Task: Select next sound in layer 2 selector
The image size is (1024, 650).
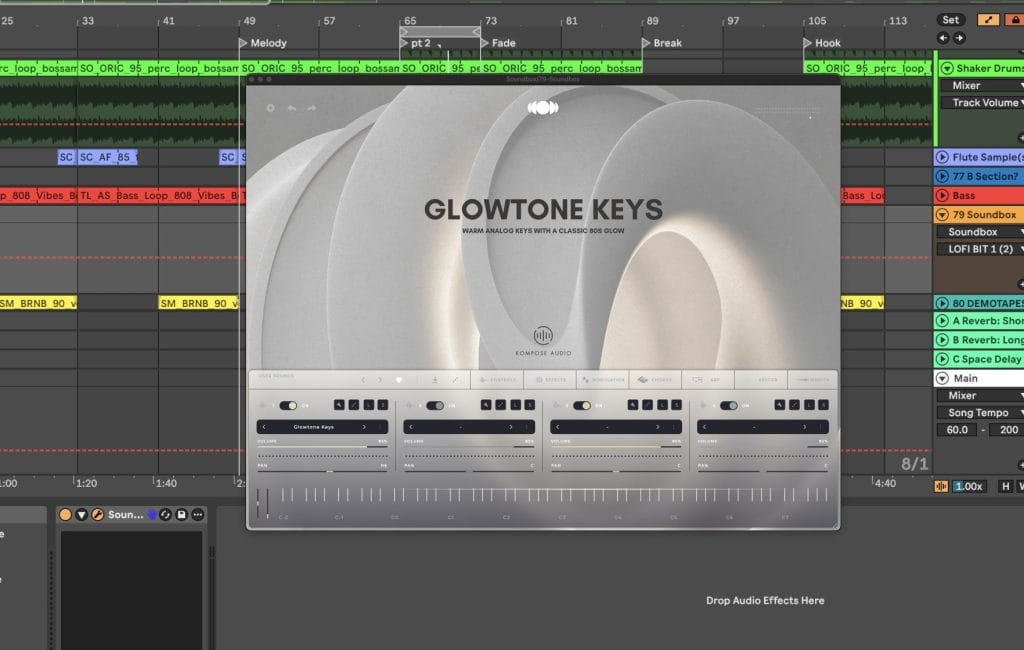Action: tap(511, 427)
